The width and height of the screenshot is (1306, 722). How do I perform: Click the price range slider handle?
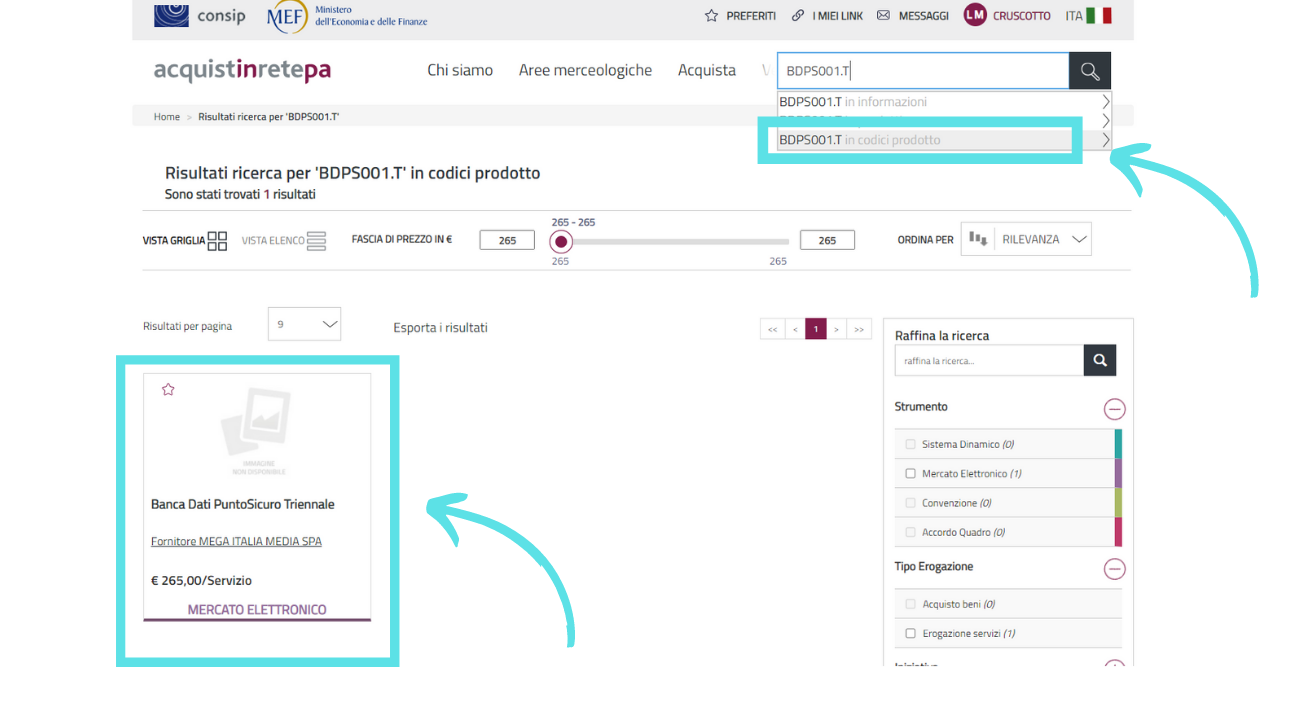pyautogui.click(x=561, y=241)
